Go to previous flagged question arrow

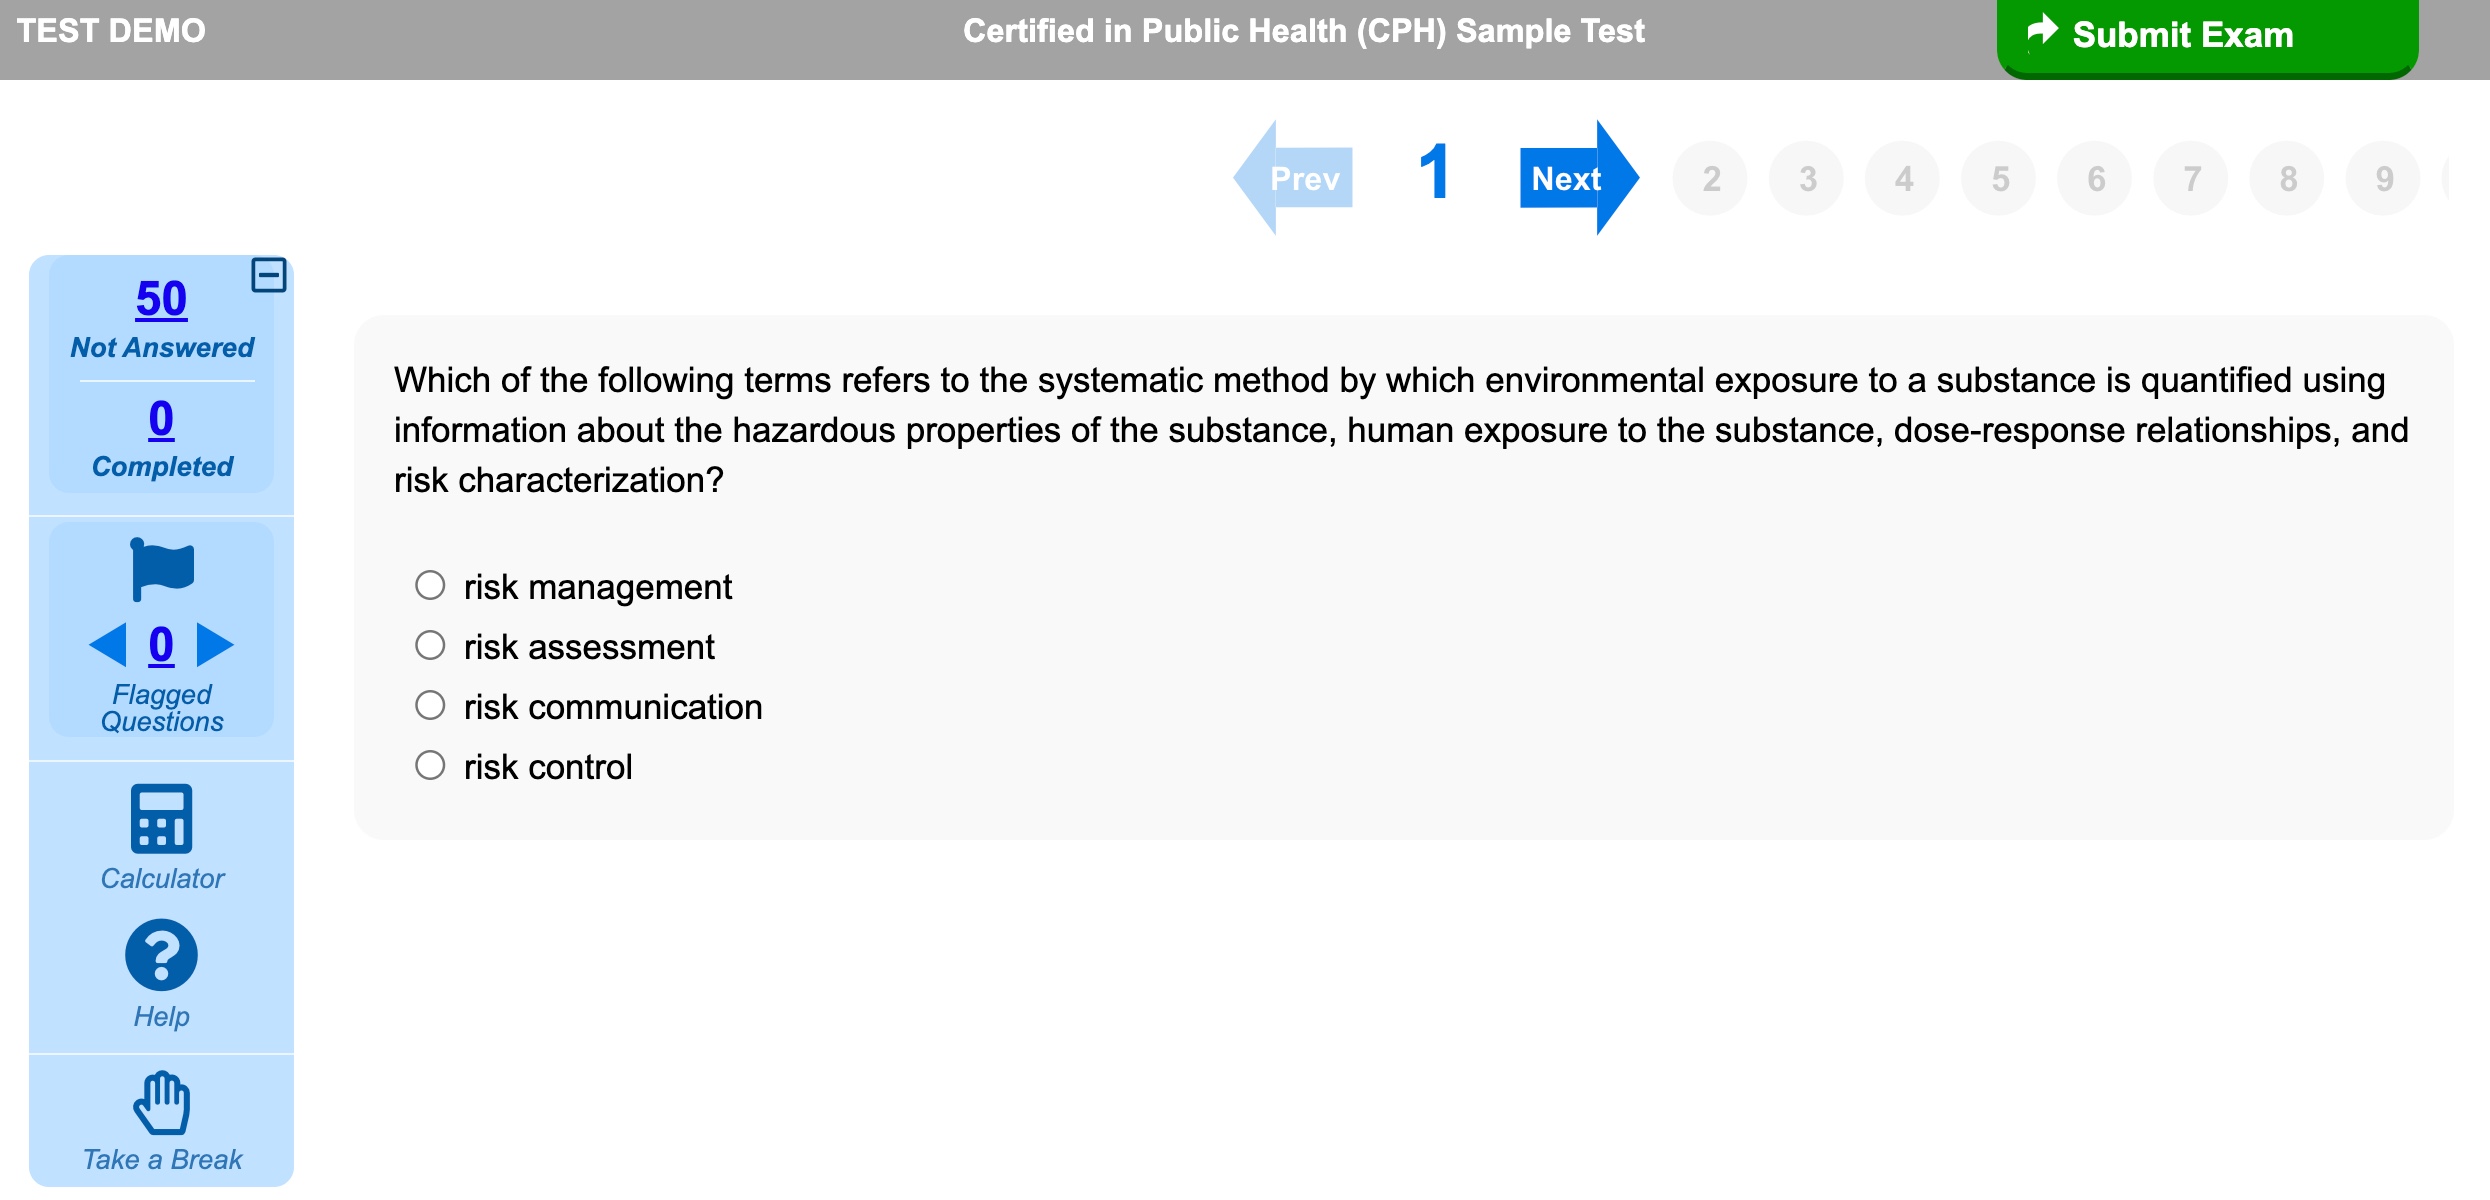[x=108, y=645]
